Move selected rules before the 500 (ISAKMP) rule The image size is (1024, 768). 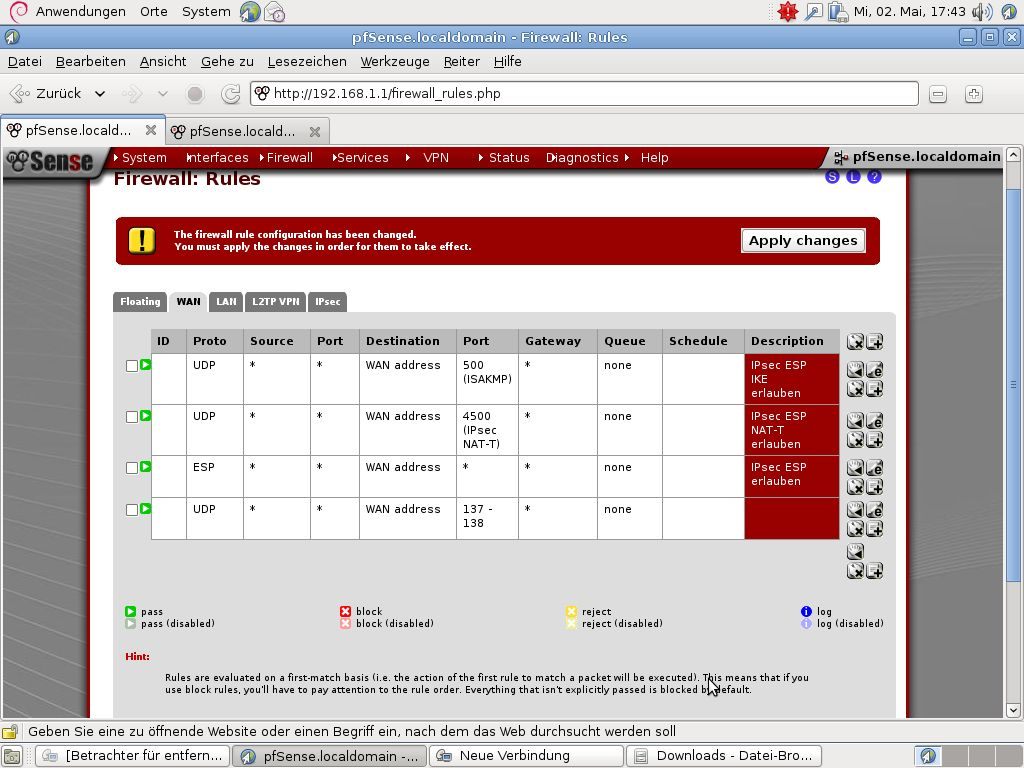coord(855,370)
